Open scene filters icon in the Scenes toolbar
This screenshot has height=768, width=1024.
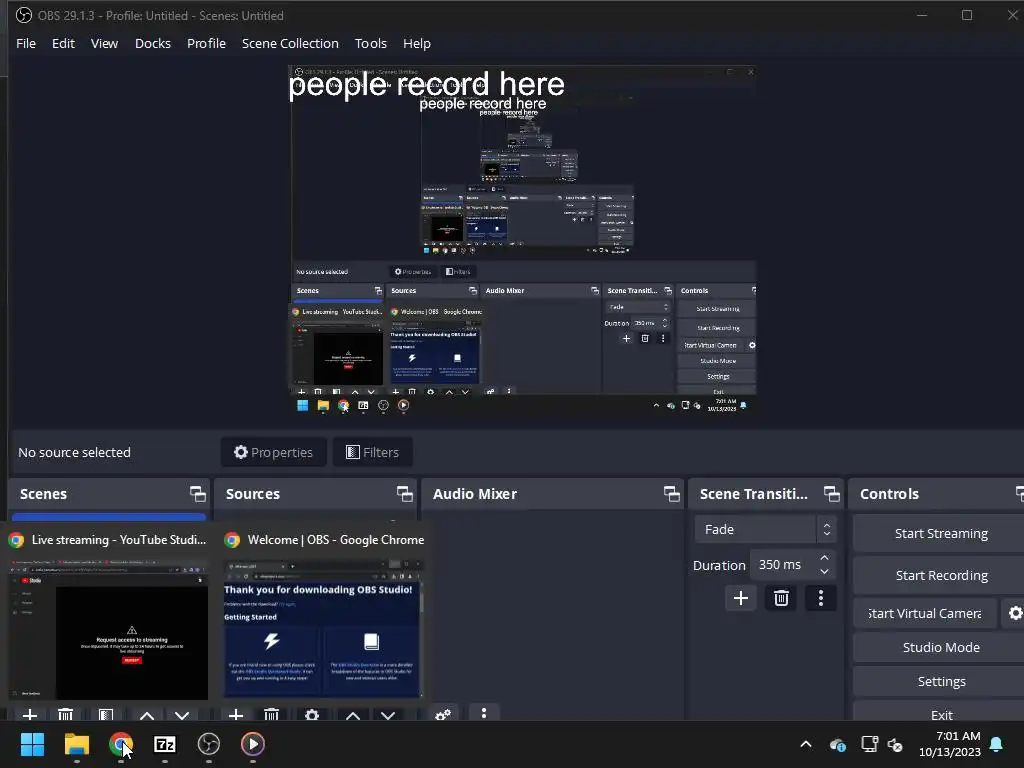tap(106, 714)
